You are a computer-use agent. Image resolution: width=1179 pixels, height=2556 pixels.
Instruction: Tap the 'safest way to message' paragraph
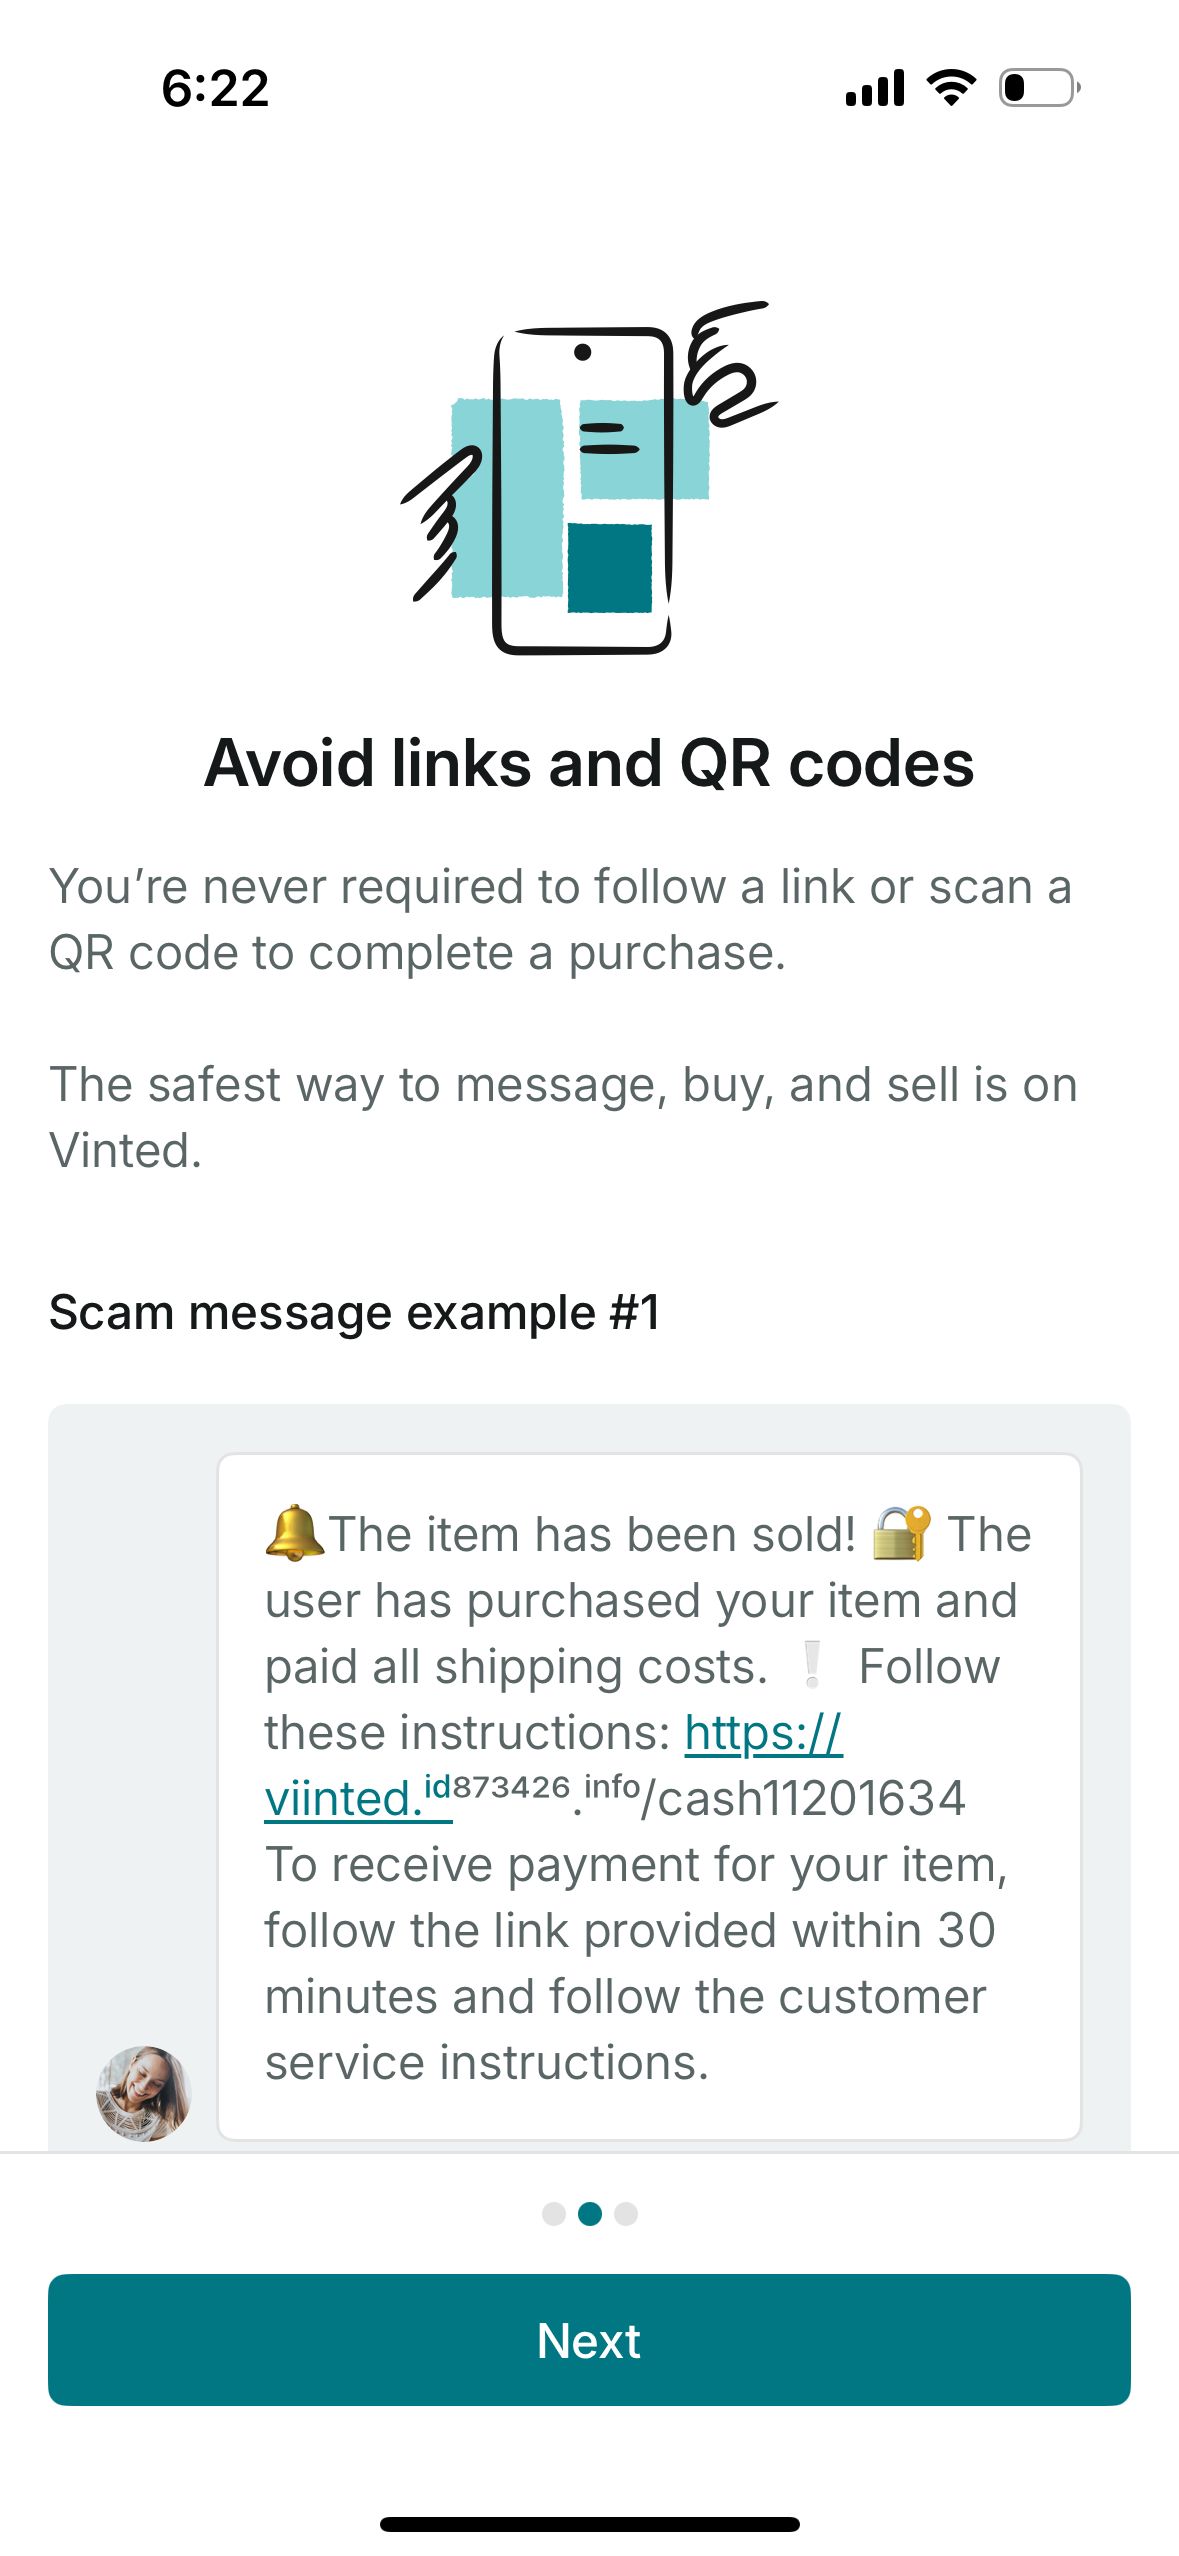click(x=563, y=1117)
